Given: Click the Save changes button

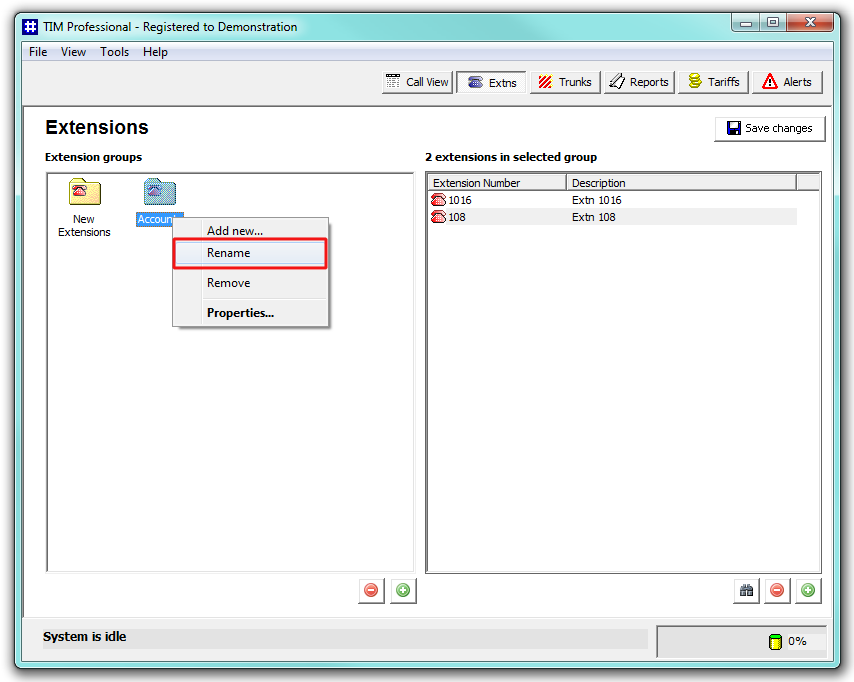Looking at the screenshot, I should coord(770,129).
